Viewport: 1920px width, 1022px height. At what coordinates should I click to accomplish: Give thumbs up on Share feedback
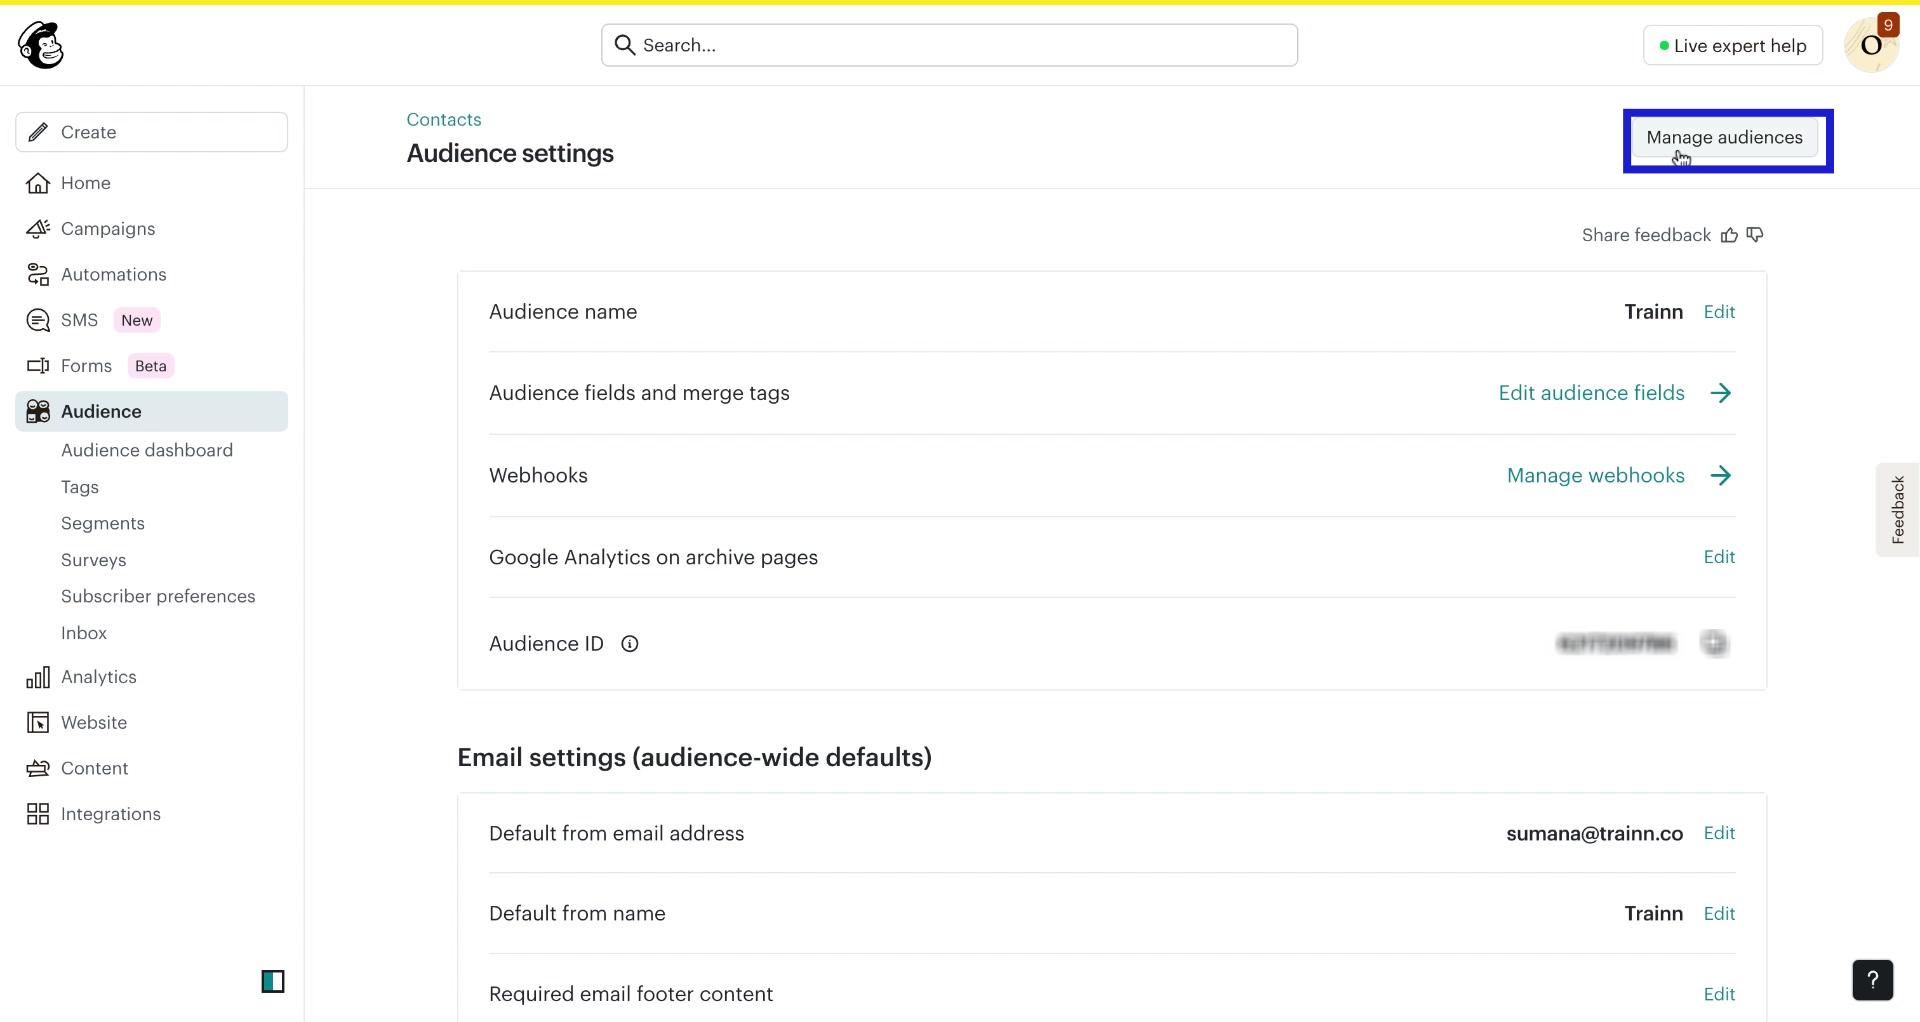tap(1730, 234)
